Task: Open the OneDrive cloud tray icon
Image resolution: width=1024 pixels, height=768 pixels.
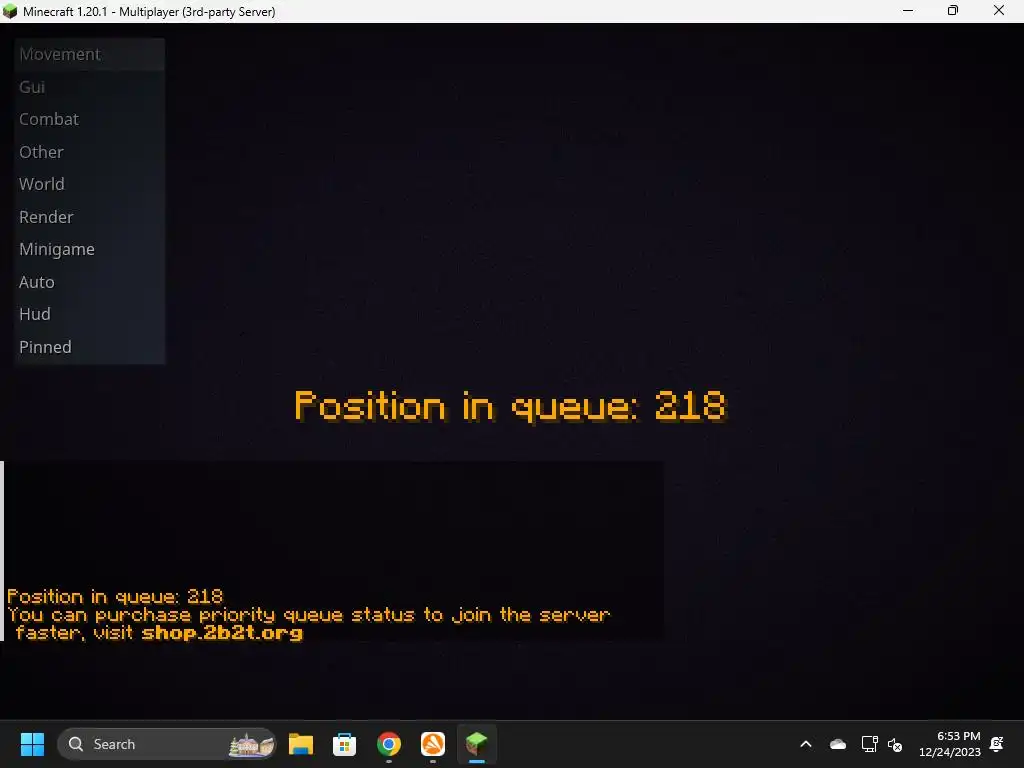Action: pos(838,744)
